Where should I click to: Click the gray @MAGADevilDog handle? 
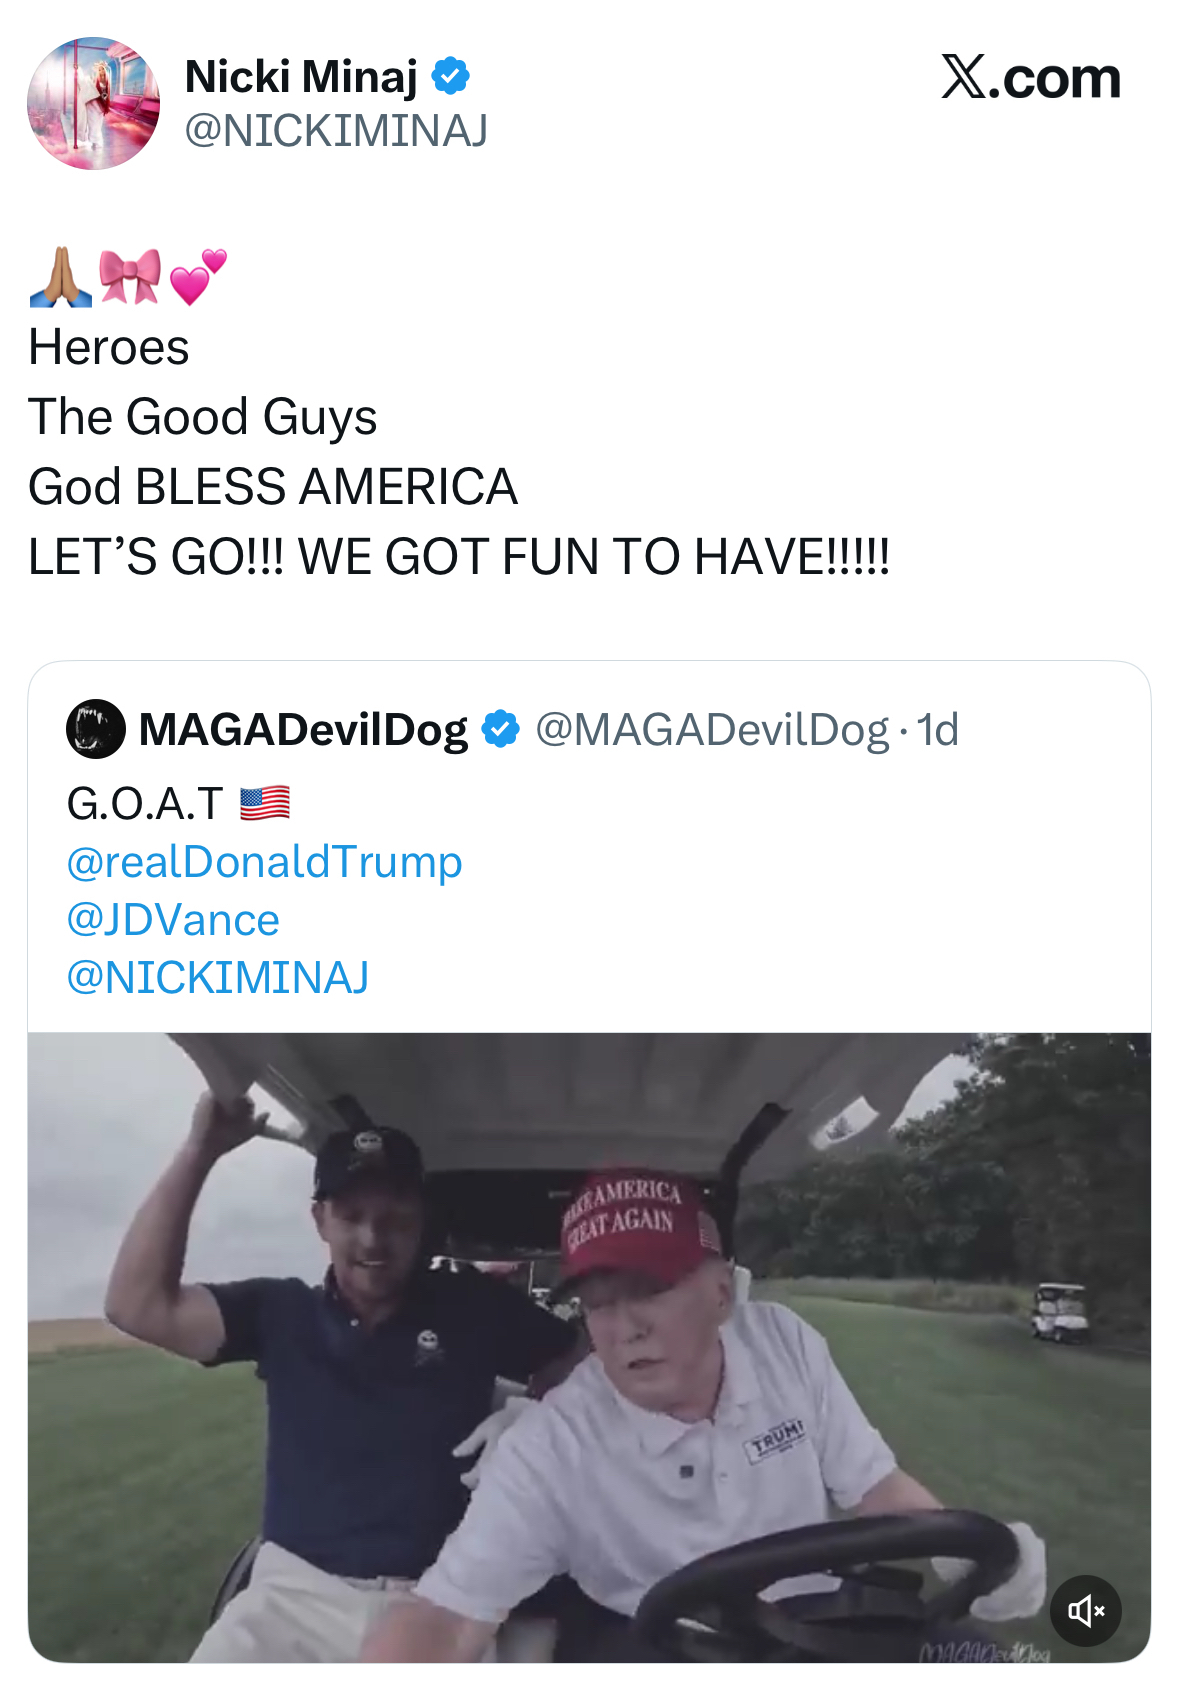pos(712,730)
